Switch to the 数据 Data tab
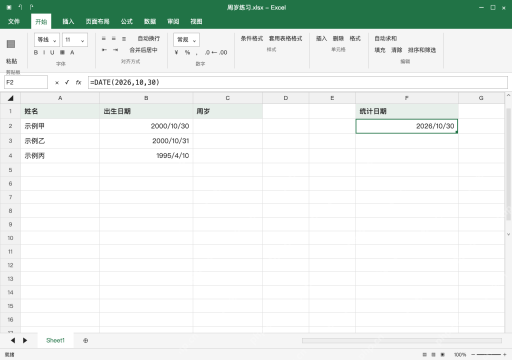The width and height of the screenshot is (512, 360). click(x=150, y=21)
